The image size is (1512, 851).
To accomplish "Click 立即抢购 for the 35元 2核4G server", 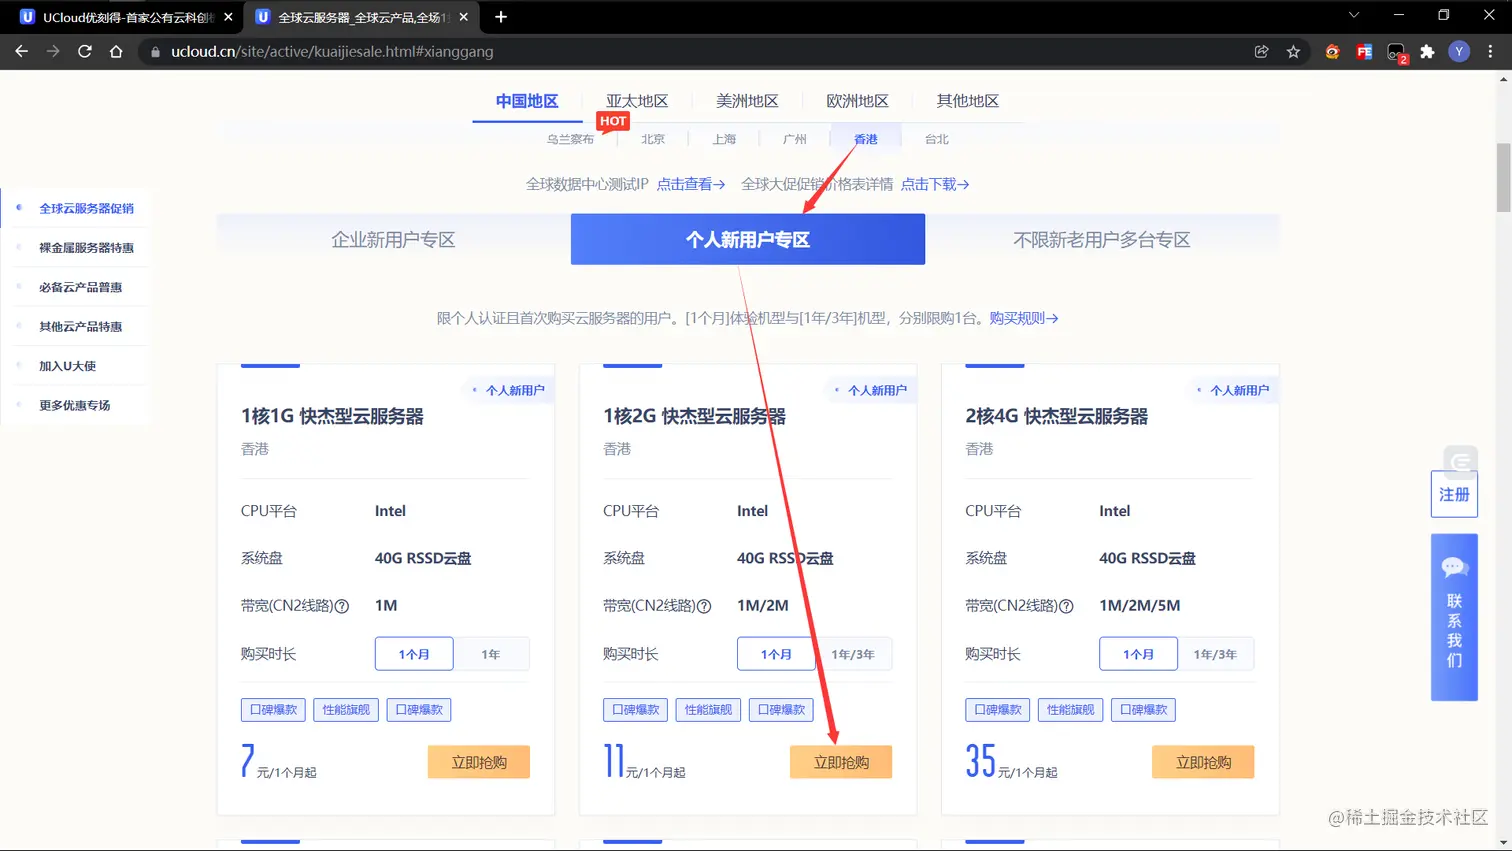I will [1203, 762].
